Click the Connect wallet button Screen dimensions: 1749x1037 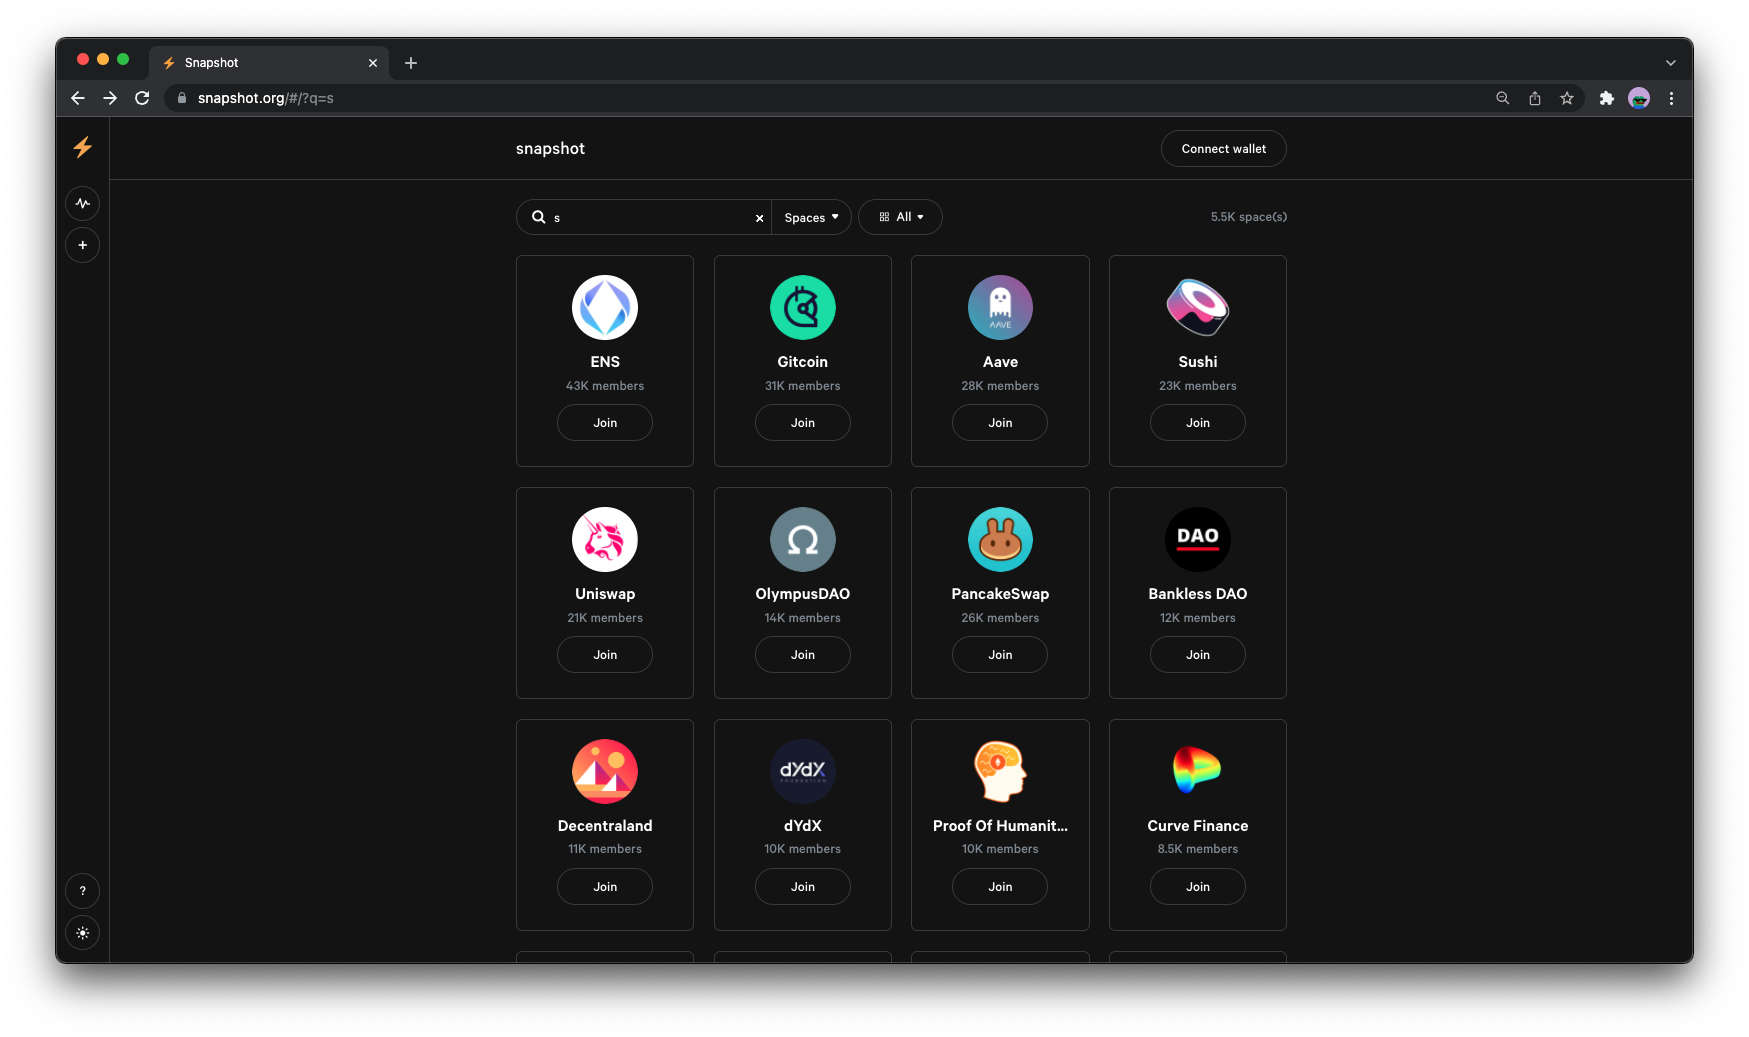(1223, 148)
